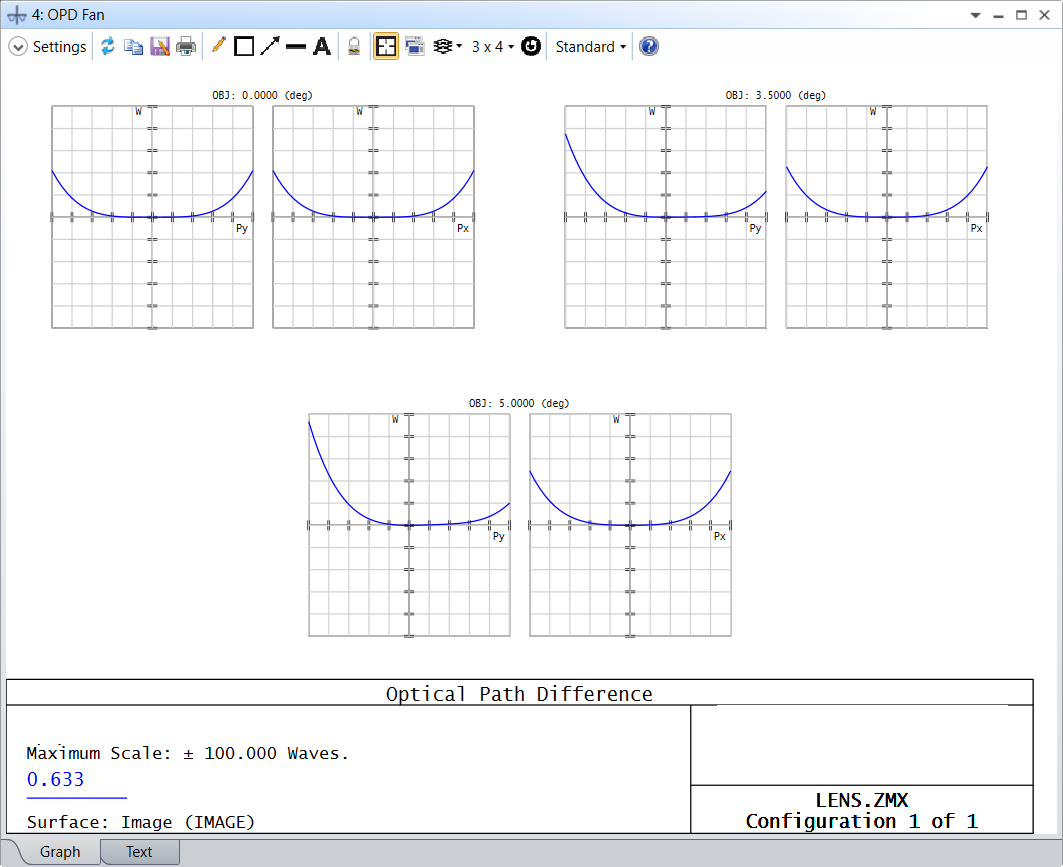Click the Settings button
The width and height of the screenshot is (1063, 867).
click(60, 46)
